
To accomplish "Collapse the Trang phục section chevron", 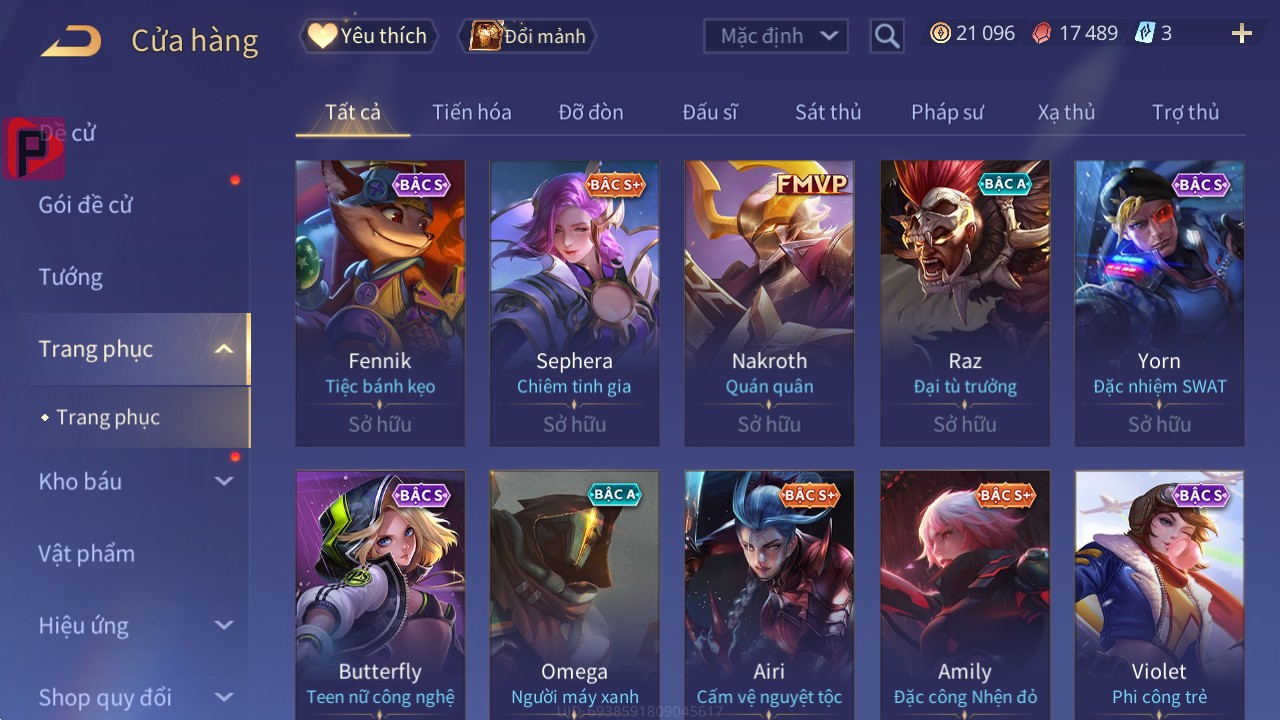I will (224, 349).
